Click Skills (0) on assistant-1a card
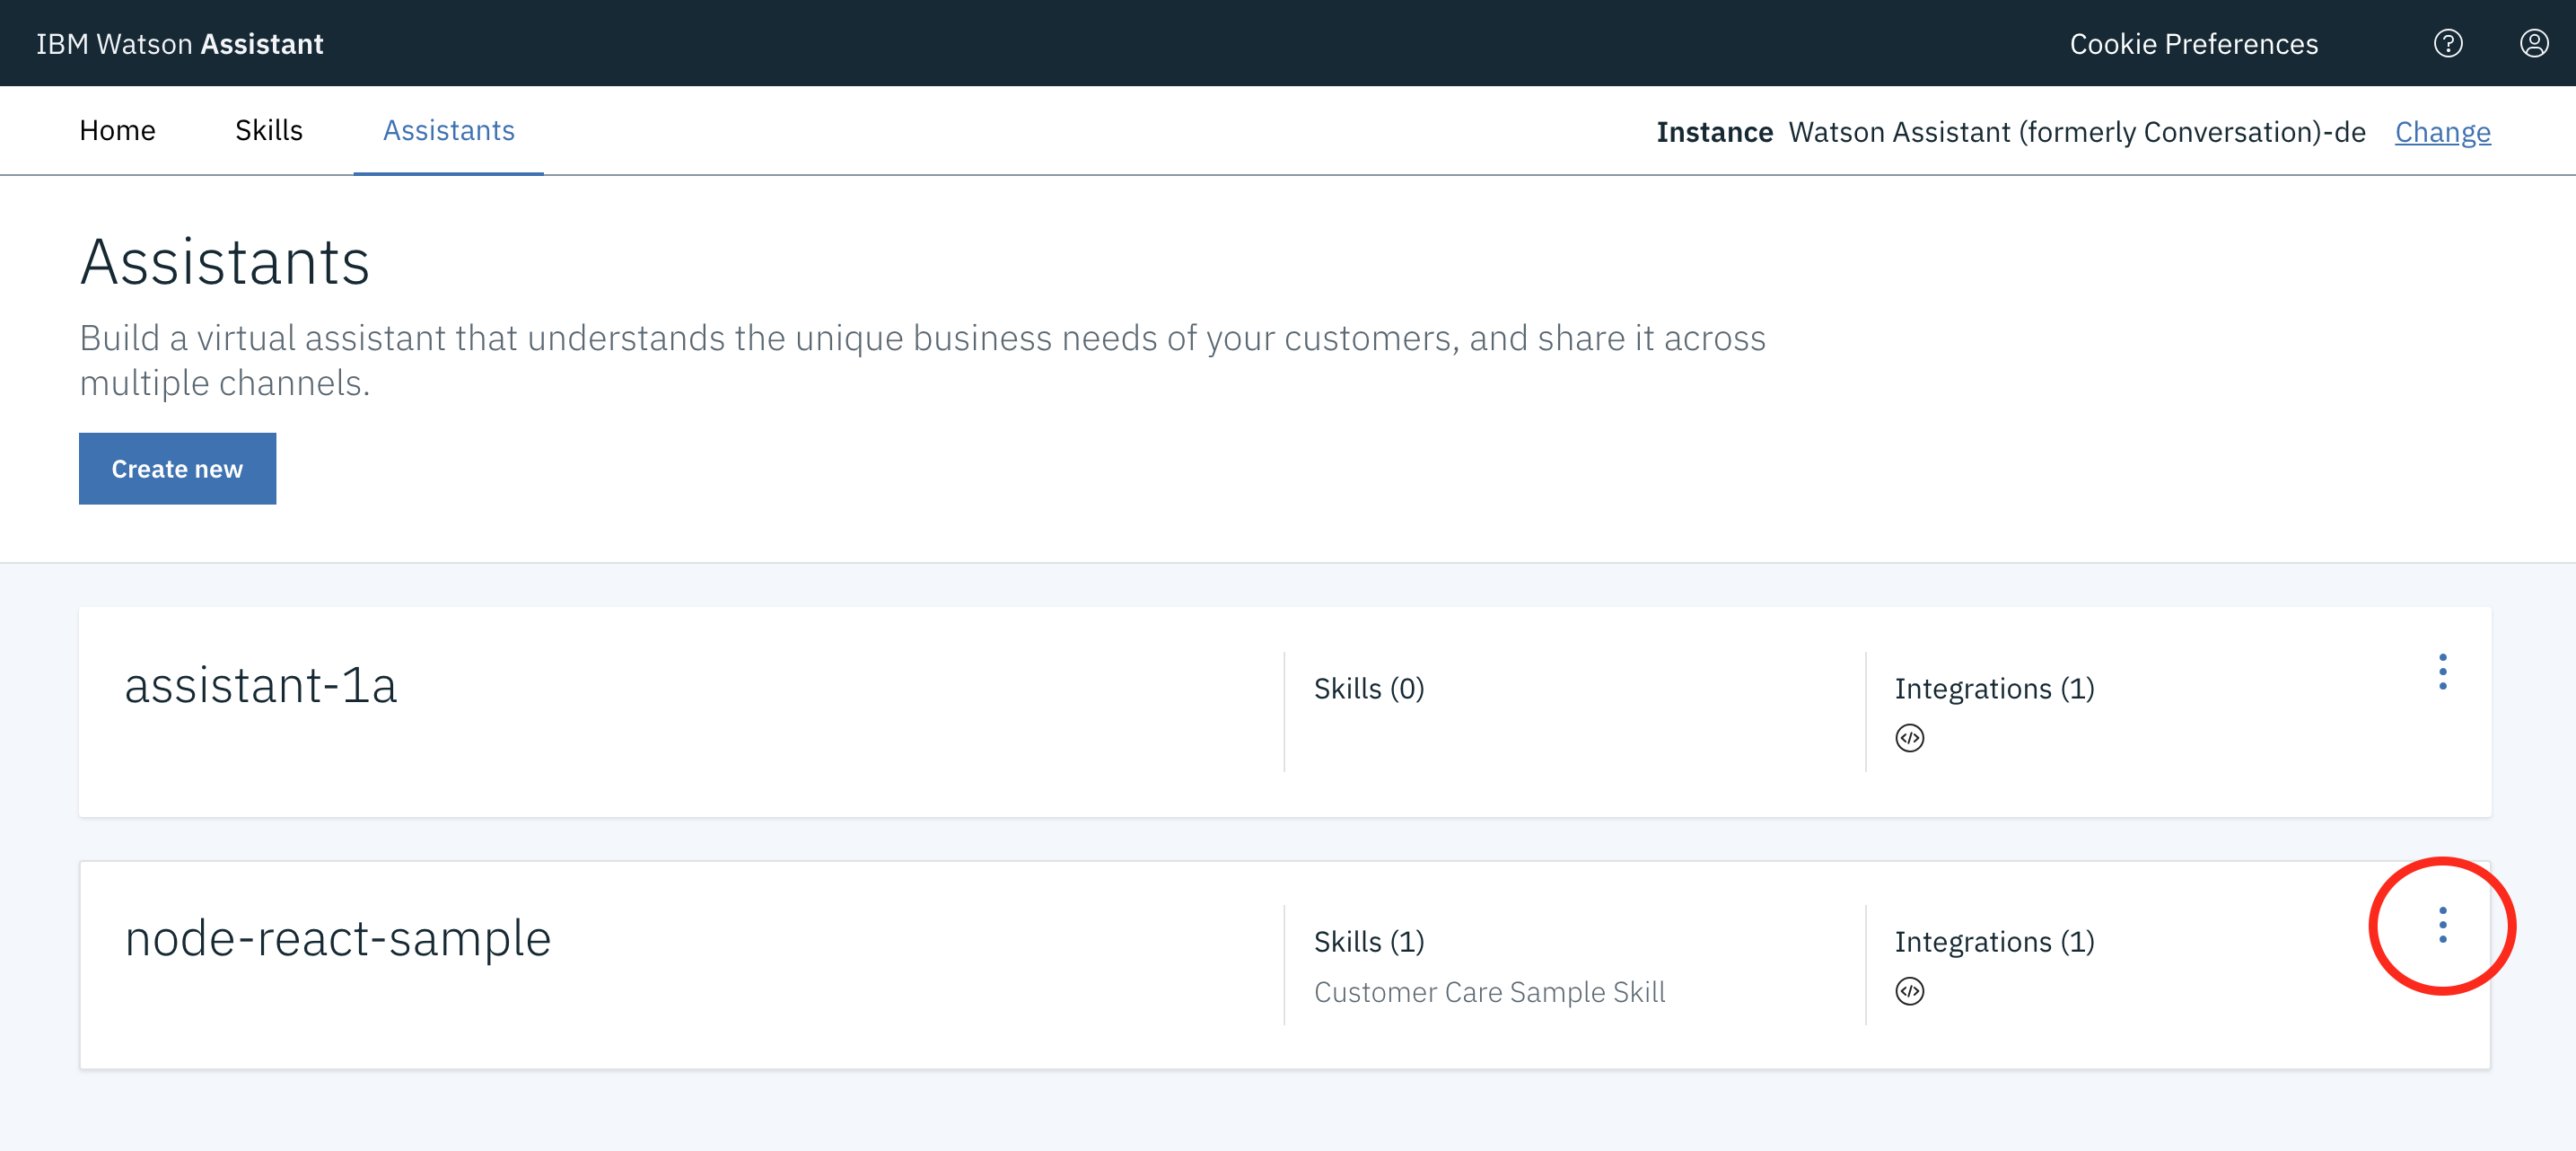This screenshot has height=1151, width=2576. [x=1368, y=689]
